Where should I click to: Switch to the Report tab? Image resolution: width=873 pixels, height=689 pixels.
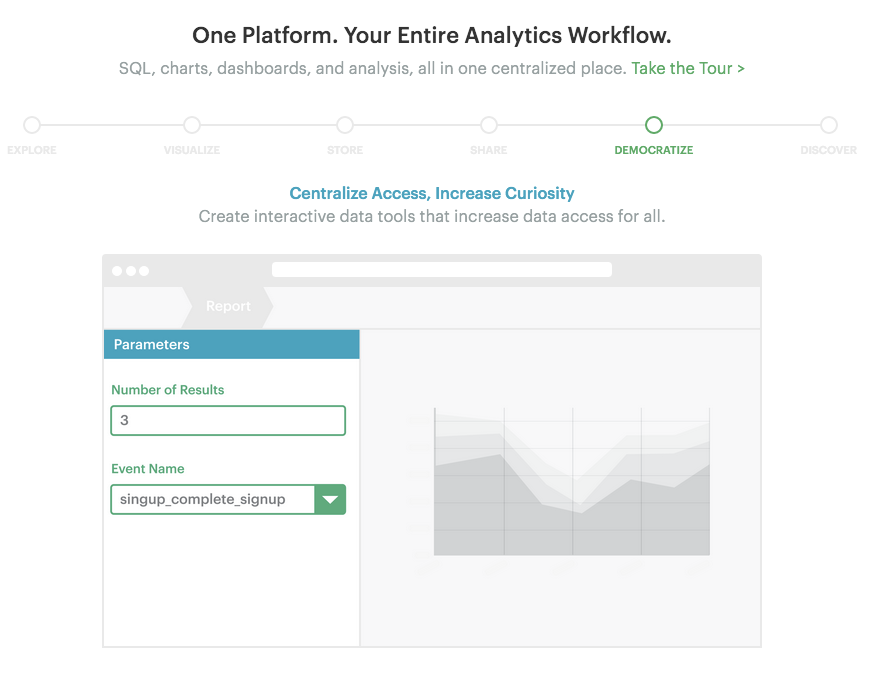[228, 306]
